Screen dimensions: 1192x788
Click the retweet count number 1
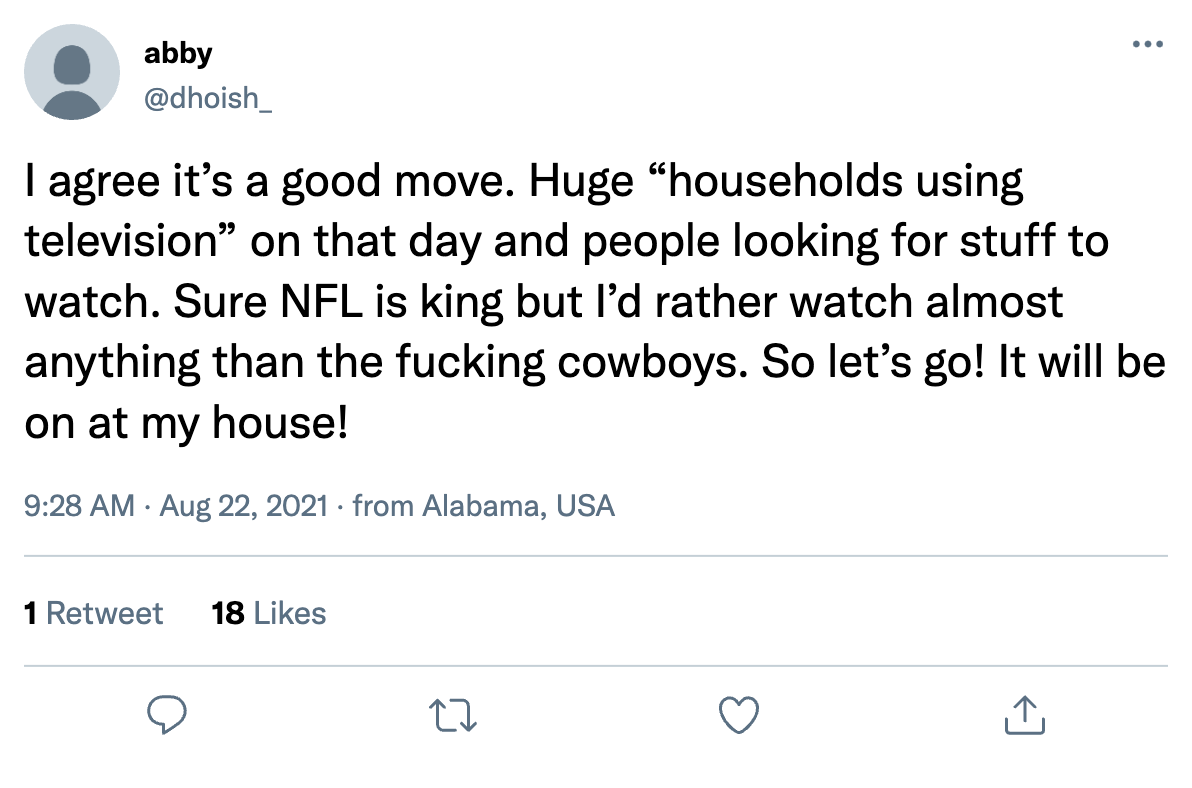(x=31, y=612)
